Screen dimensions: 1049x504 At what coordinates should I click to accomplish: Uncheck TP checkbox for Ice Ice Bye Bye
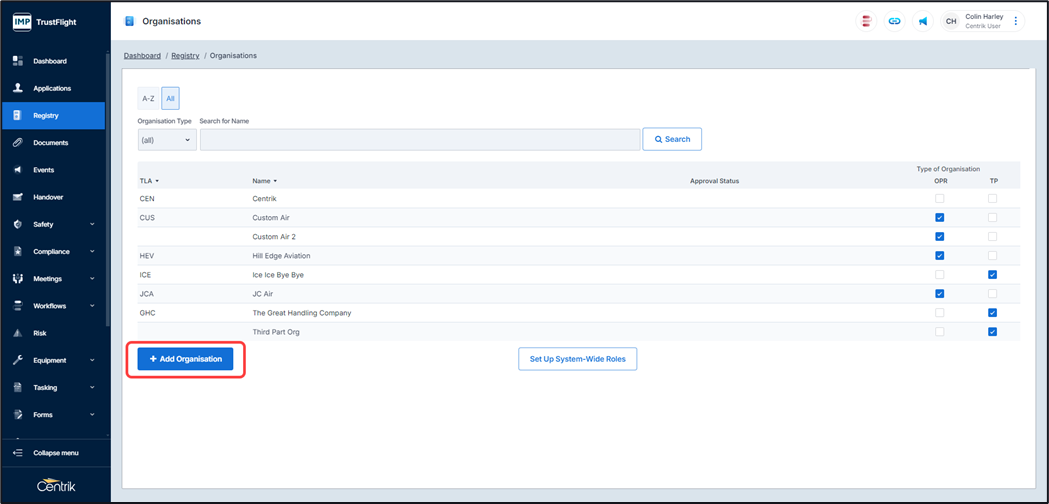click(x=992, y=275)
